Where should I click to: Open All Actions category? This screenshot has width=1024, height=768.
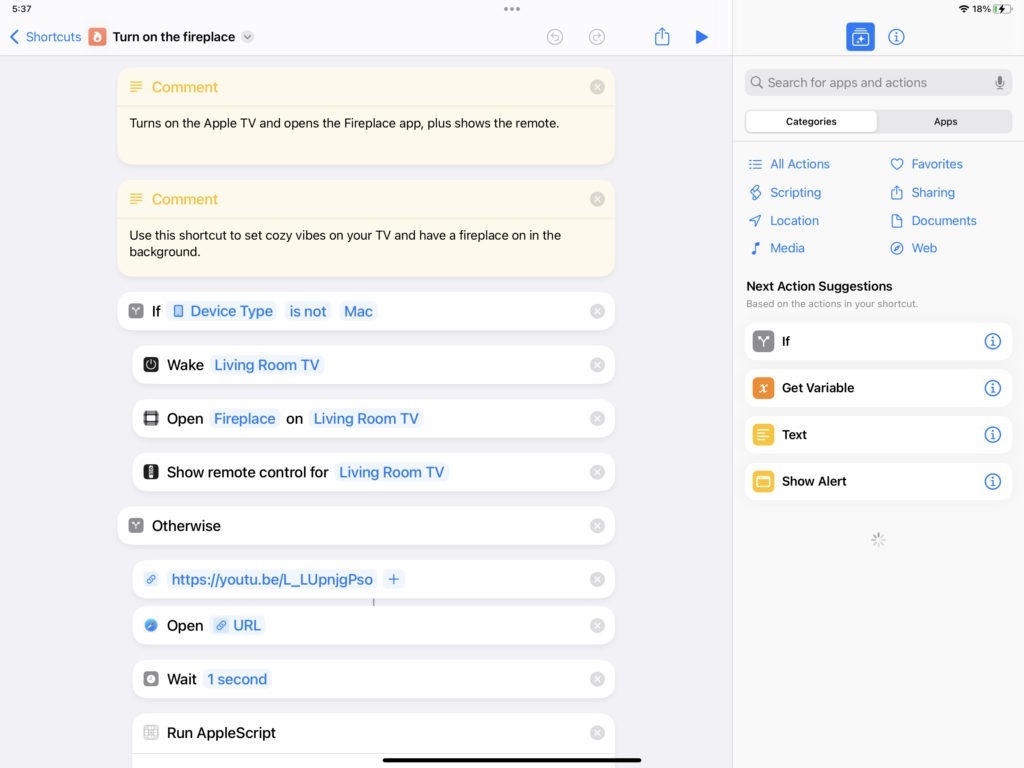(789, 164)
